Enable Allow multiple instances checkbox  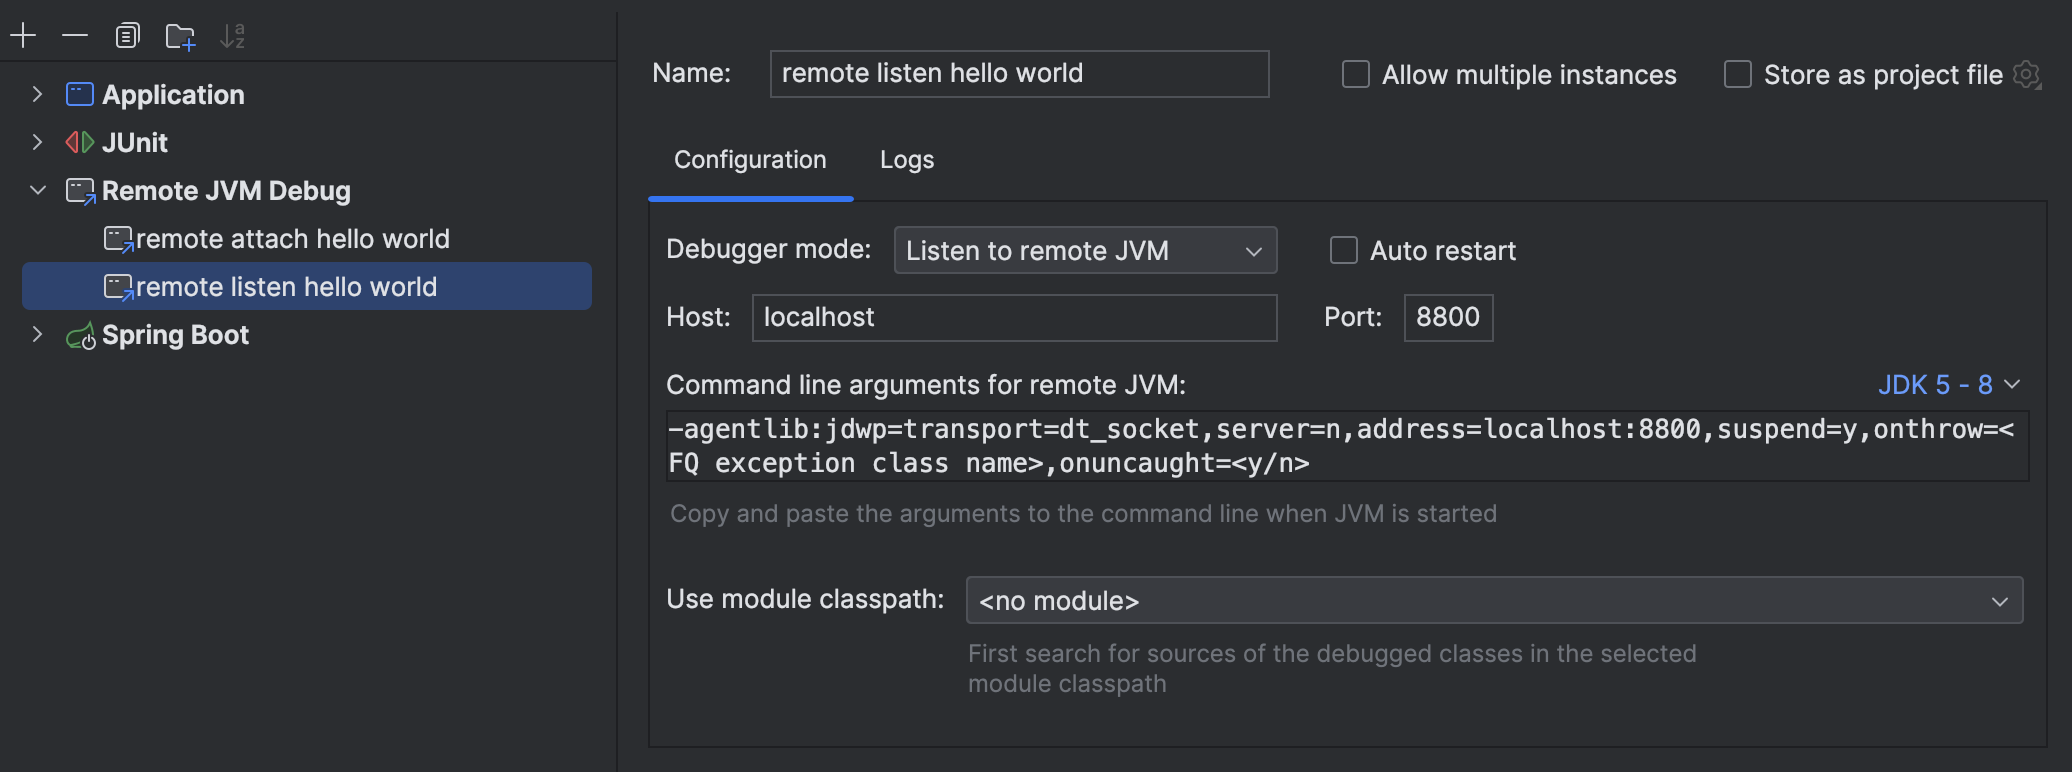pos(1355,75)
